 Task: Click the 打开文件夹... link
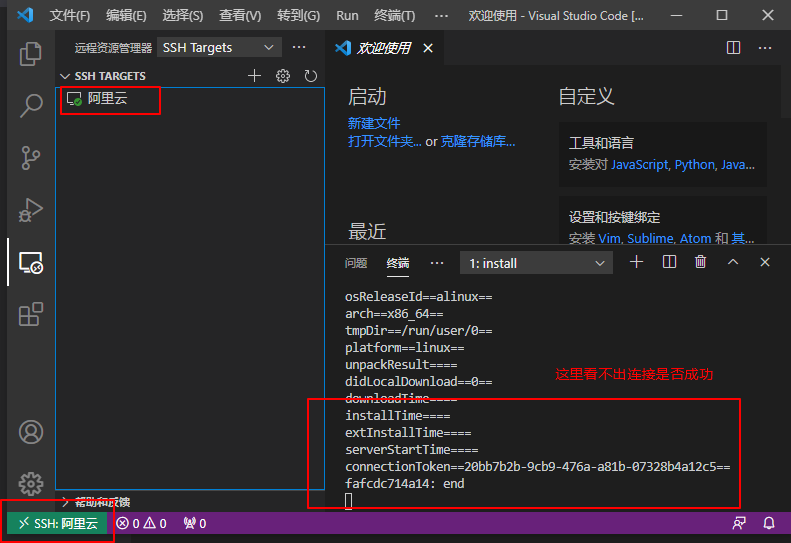pos(384,141)
